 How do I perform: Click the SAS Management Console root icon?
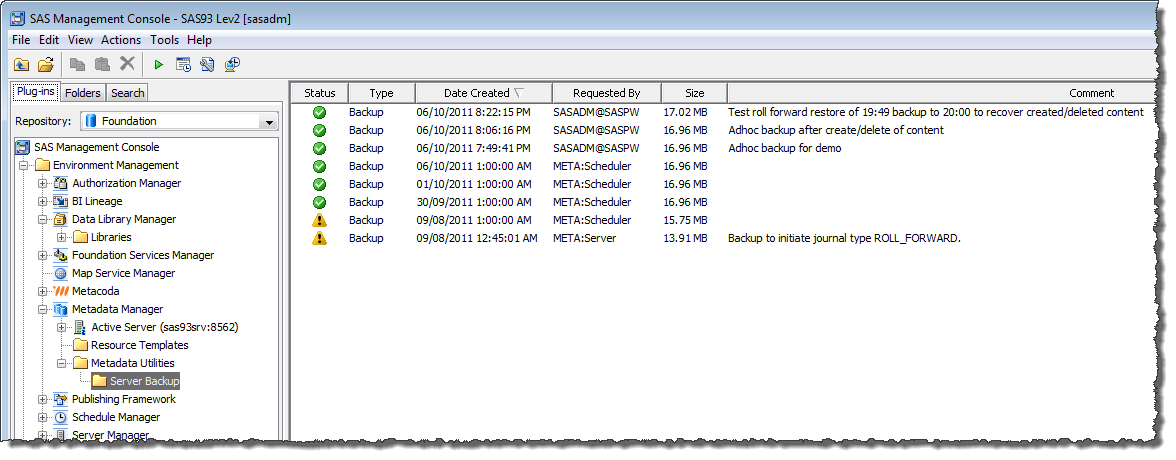tap(23, 147)
